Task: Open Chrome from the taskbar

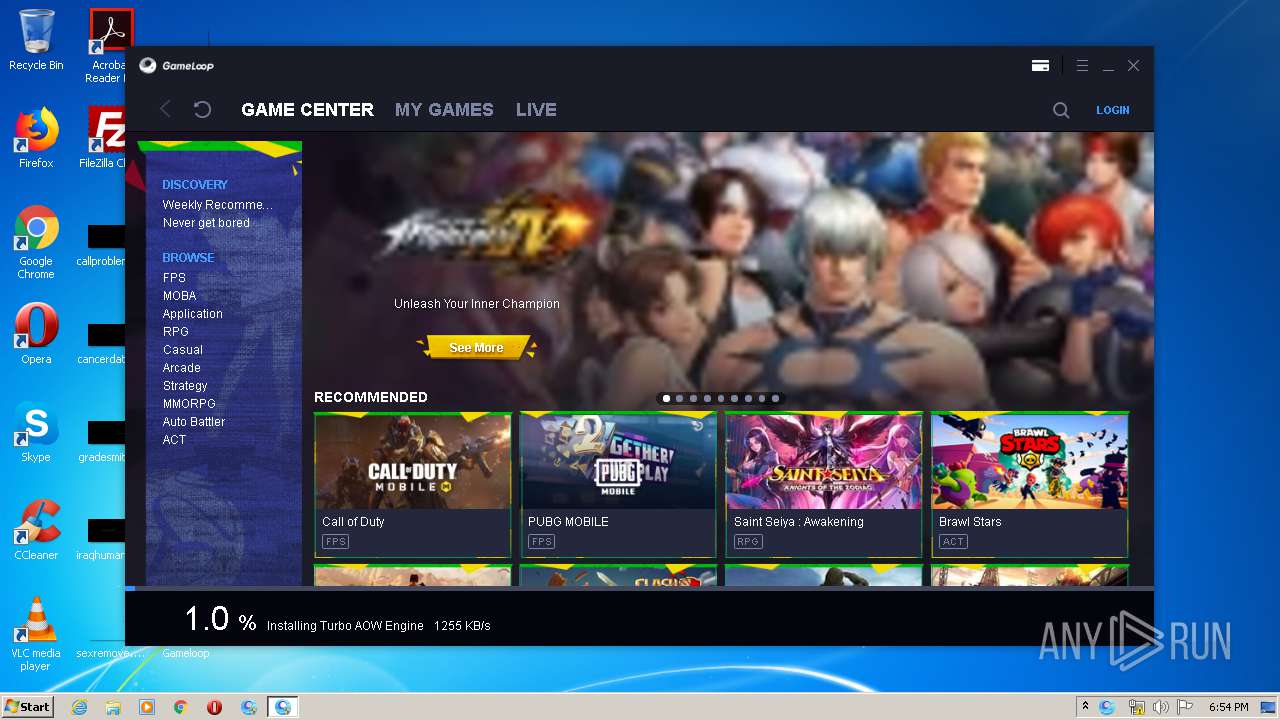Action: point(180,707)
